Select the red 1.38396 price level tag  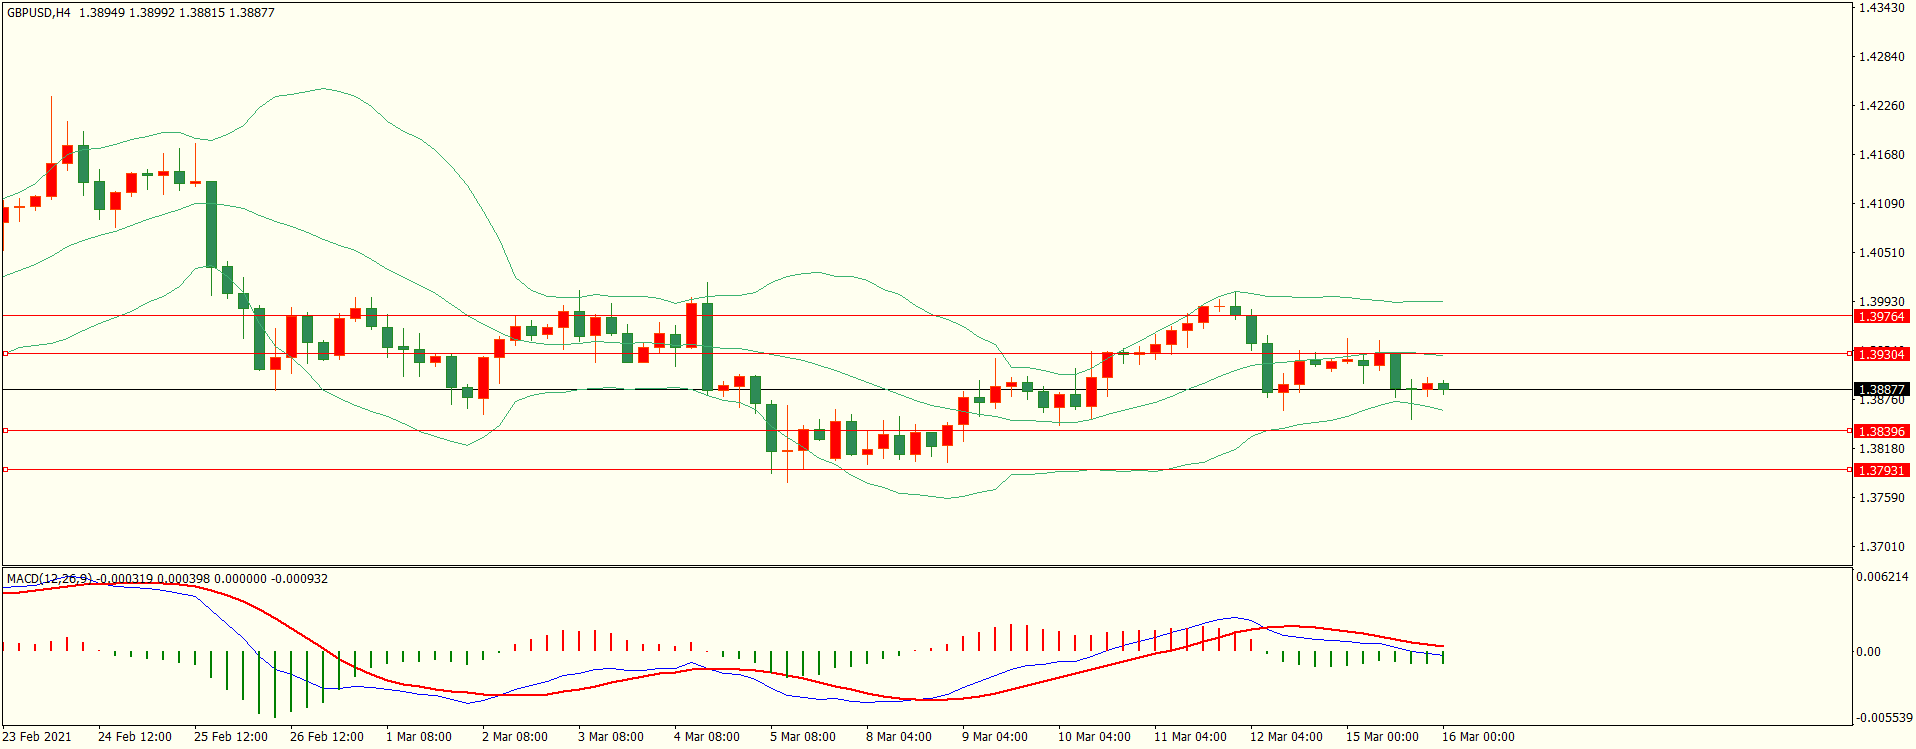click(x=1881, y=432)
